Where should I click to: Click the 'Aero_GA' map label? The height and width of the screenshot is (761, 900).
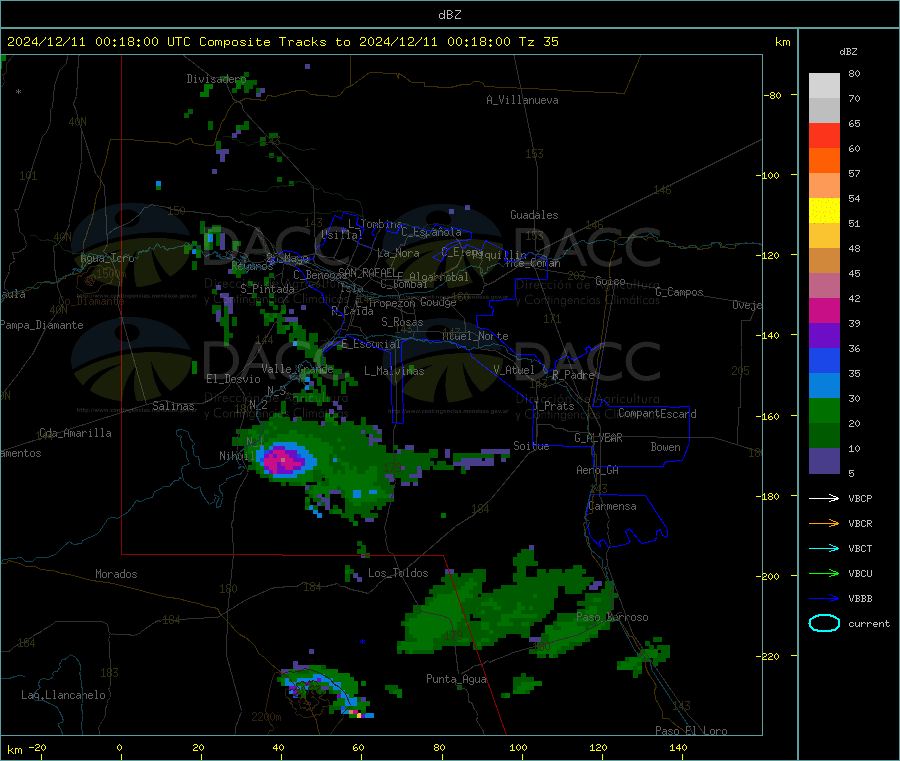[597, 471]
